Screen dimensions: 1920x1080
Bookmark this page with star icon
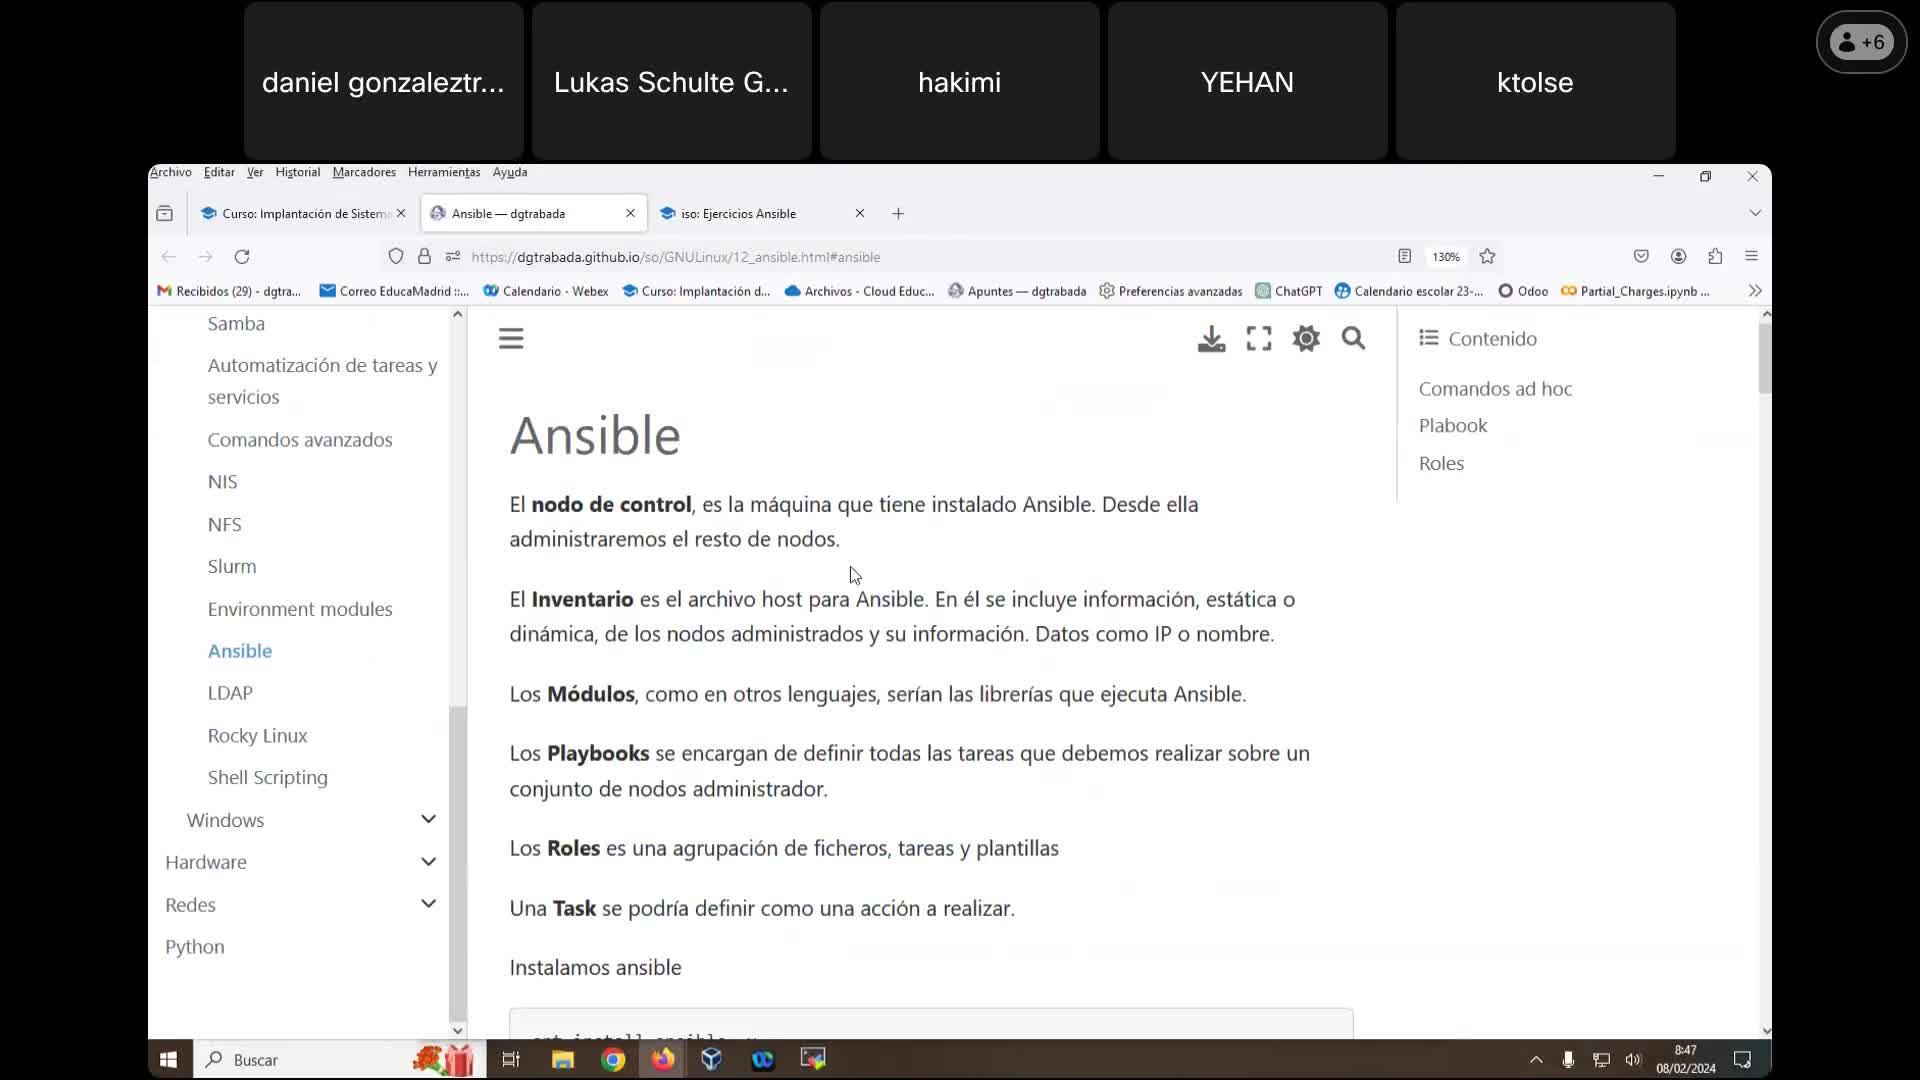click(1487, 257)
